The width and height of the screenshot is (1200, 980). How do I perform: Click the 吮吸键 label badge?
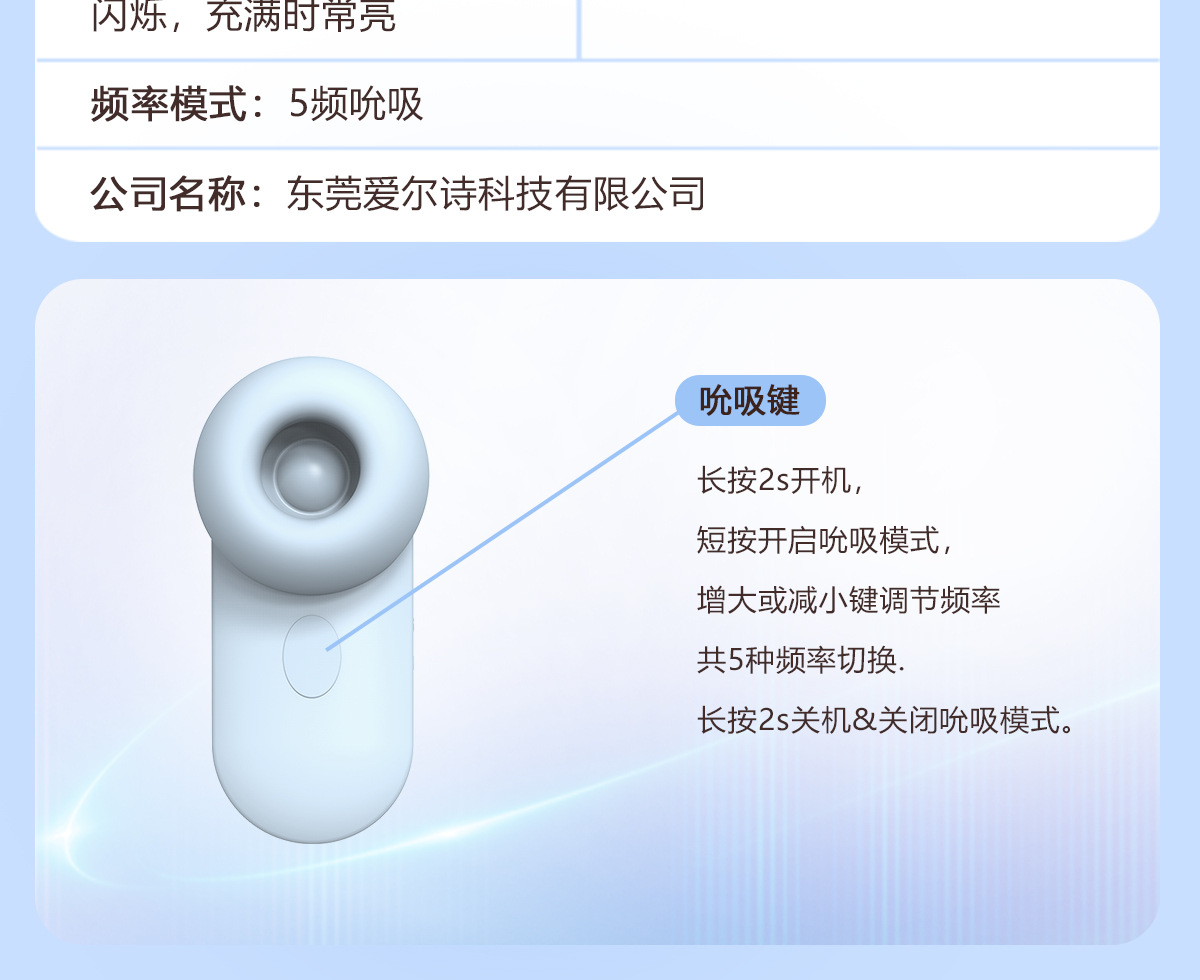pos(750,401)
